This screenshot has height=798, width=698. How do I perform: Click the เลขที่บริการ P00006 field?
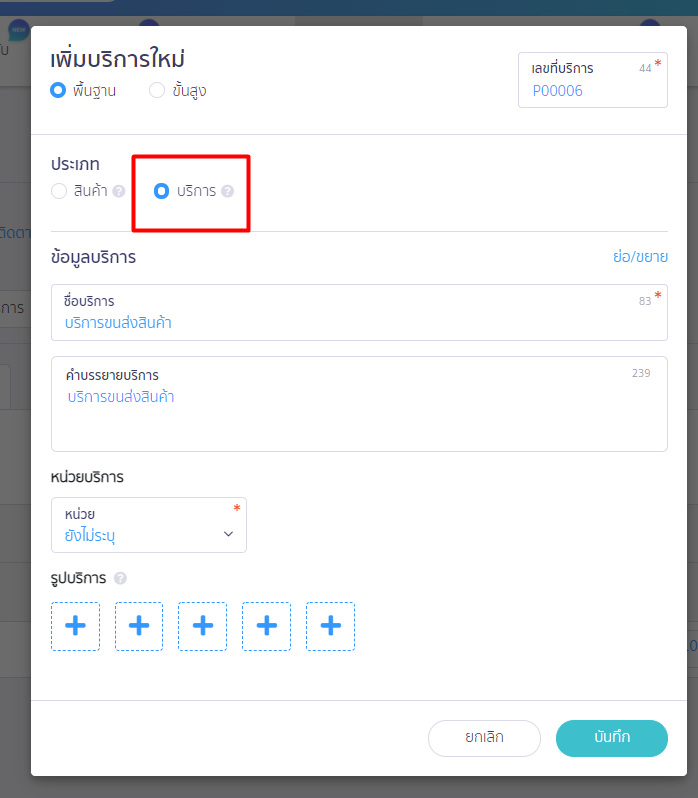click(593, 80)
